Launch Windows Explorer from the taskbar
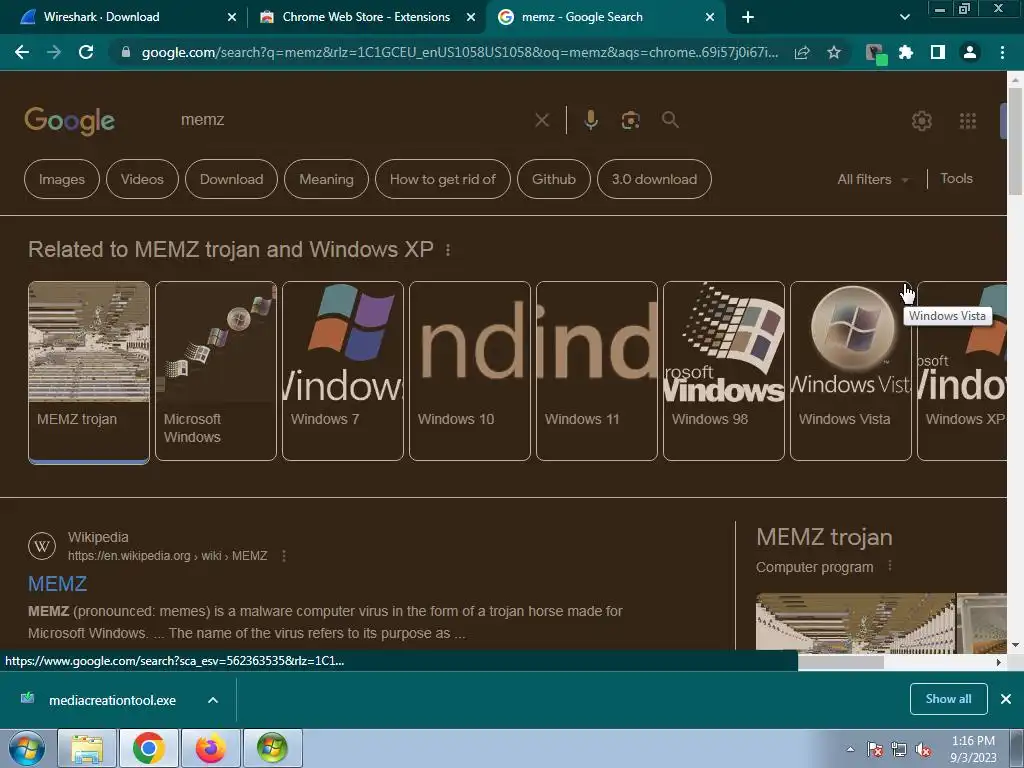This screenshot has height=768, width=1024. tap(87, 748)
